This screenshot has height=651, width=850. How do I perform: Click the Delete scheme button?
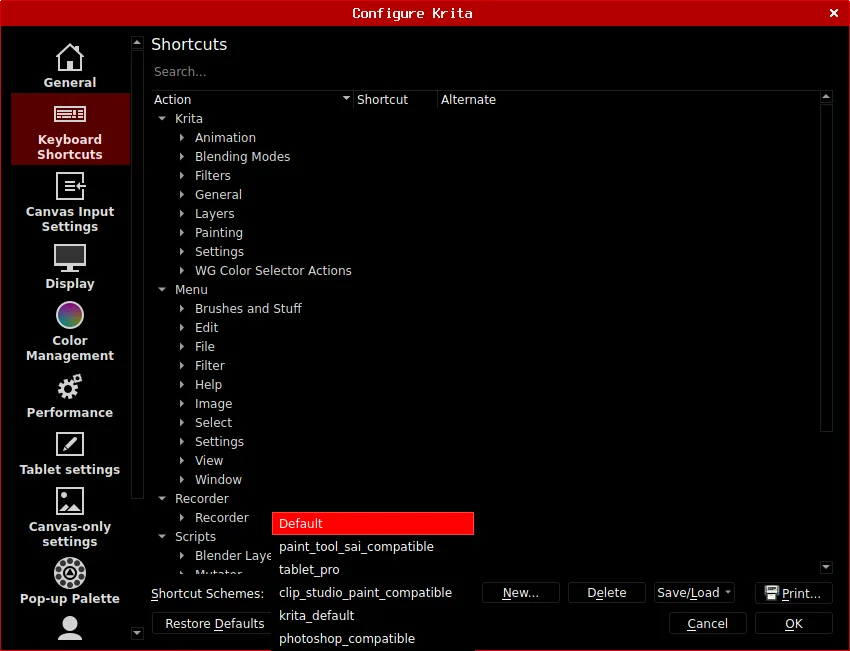coord(607,592)
